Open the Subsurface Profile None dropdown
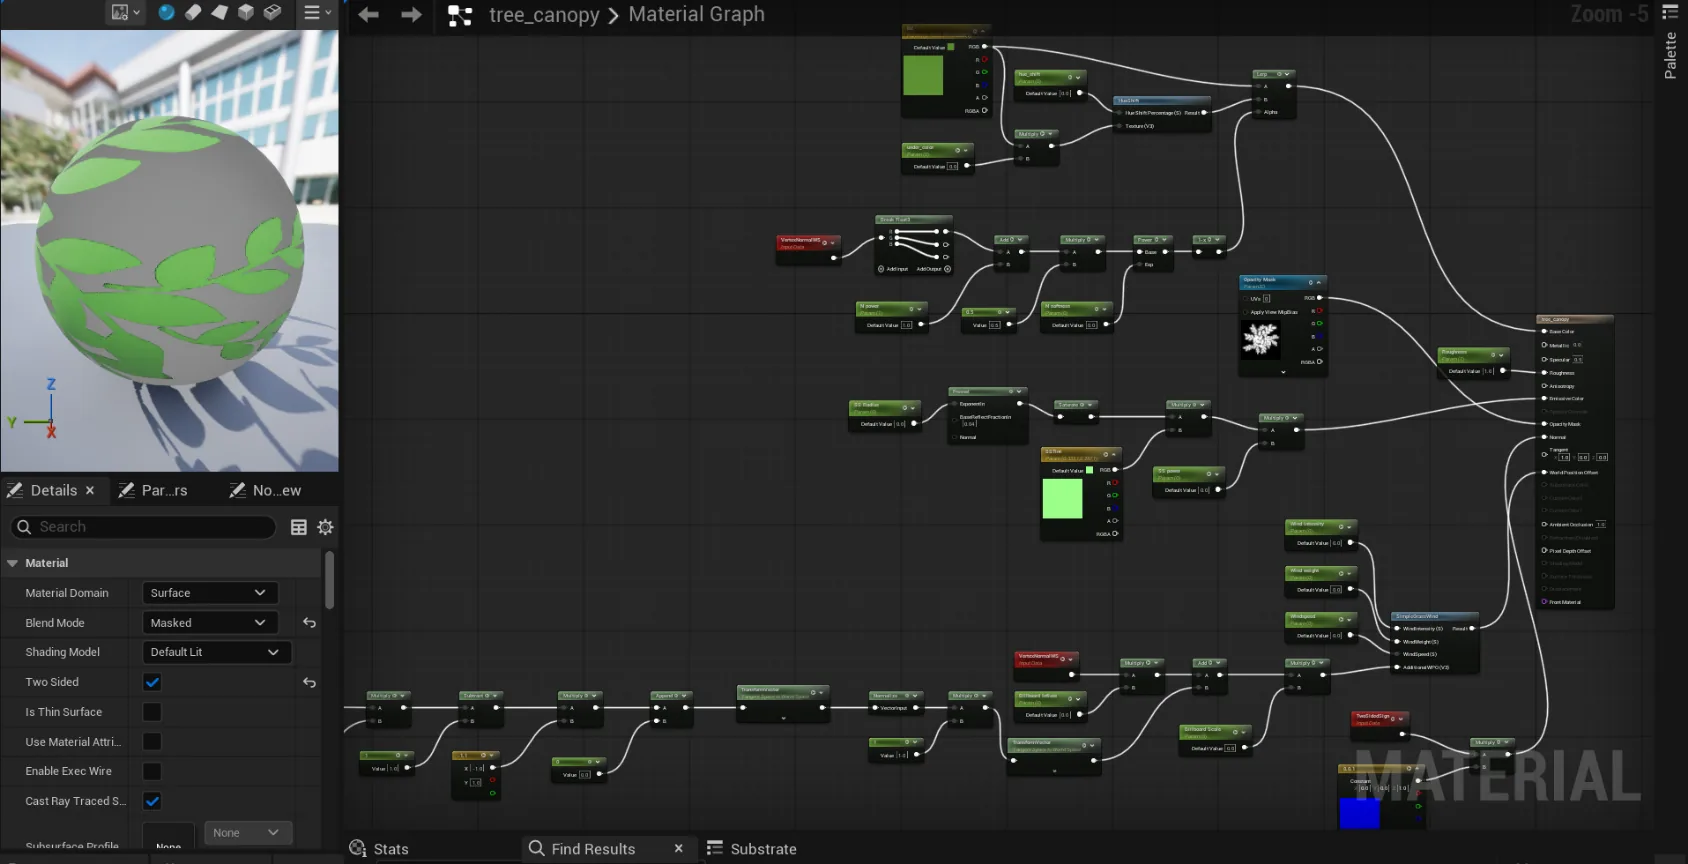This screenshot has width=1688, height=864. point(248,832)
